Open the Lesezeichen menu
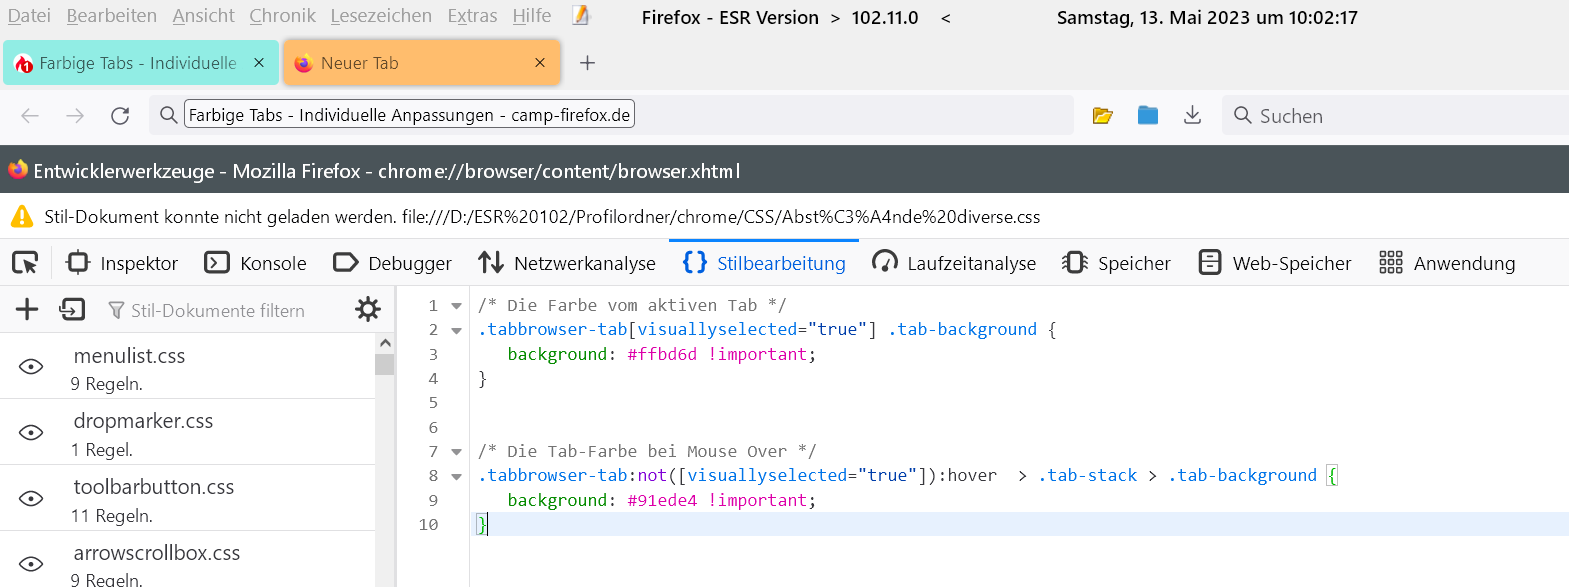Viewport: 1569px width, 587px height. [x=381, y=16]
